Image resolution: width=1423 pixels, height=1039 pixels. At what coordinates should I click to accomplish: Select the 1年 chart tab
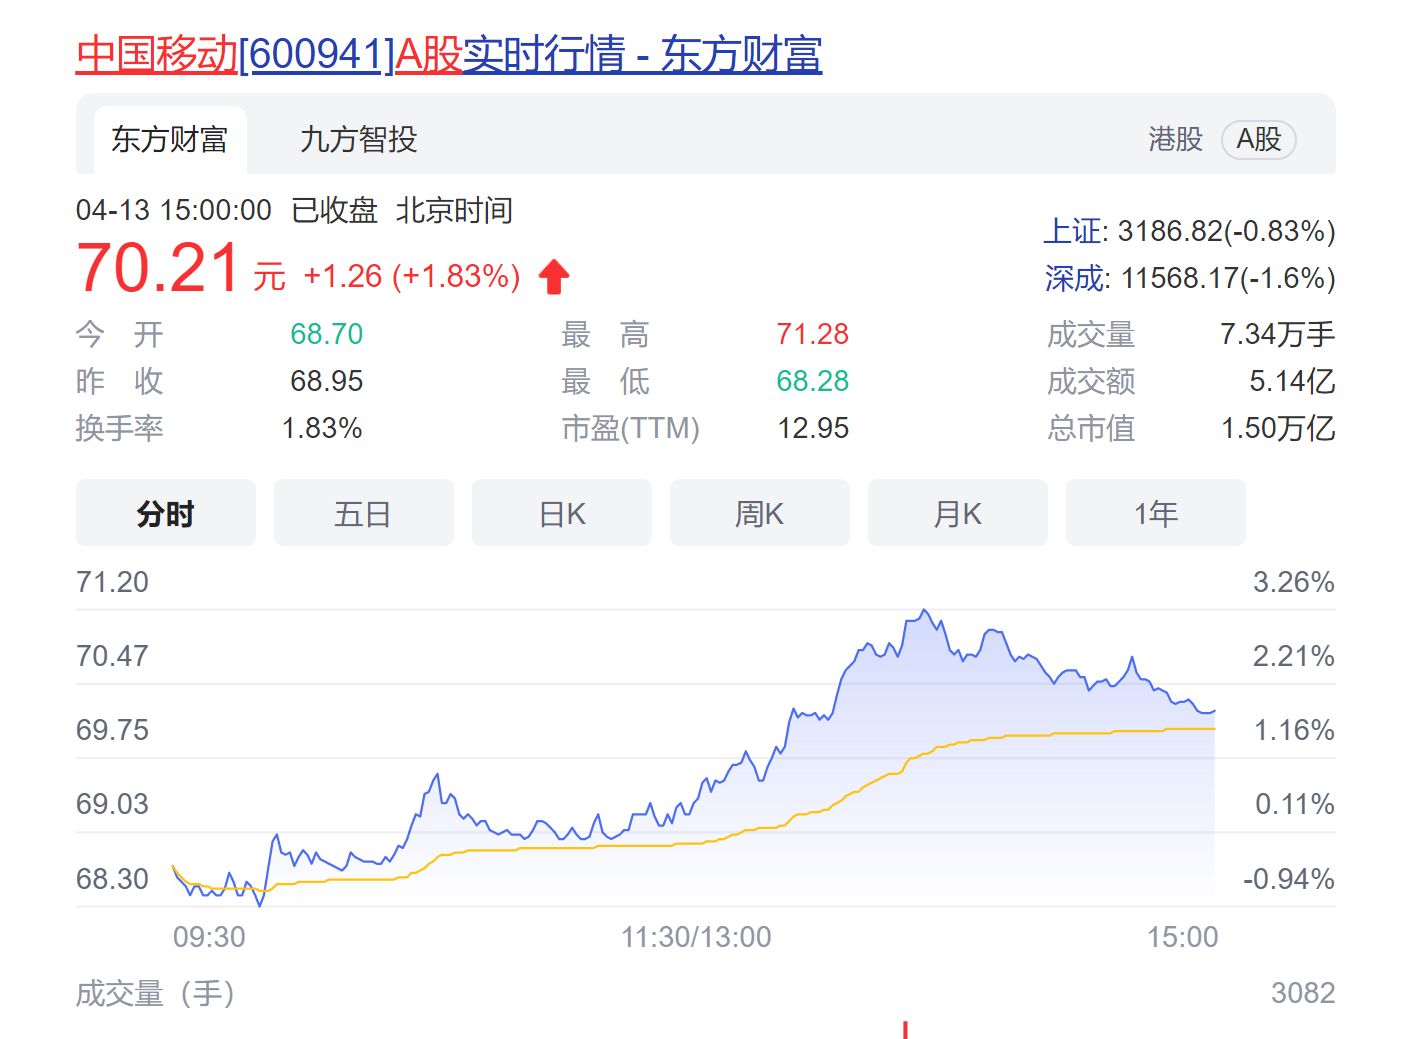[1156, 513]
